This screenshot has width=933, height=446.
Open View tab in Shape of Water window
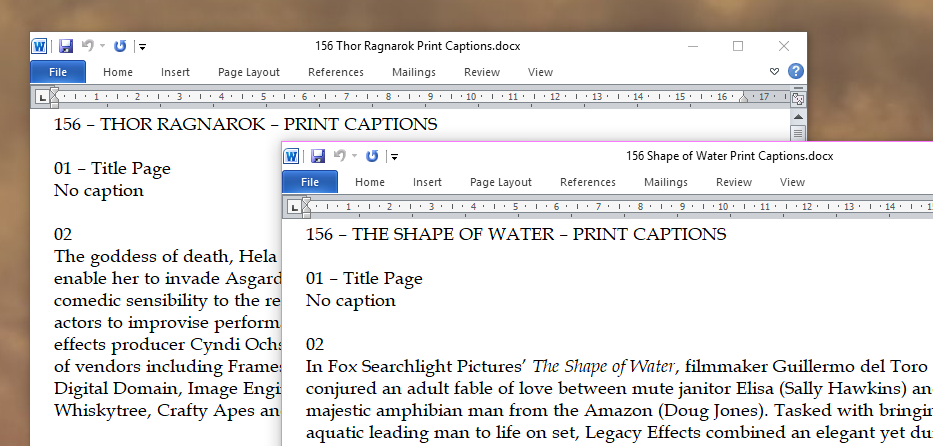(x=793, y=182)
